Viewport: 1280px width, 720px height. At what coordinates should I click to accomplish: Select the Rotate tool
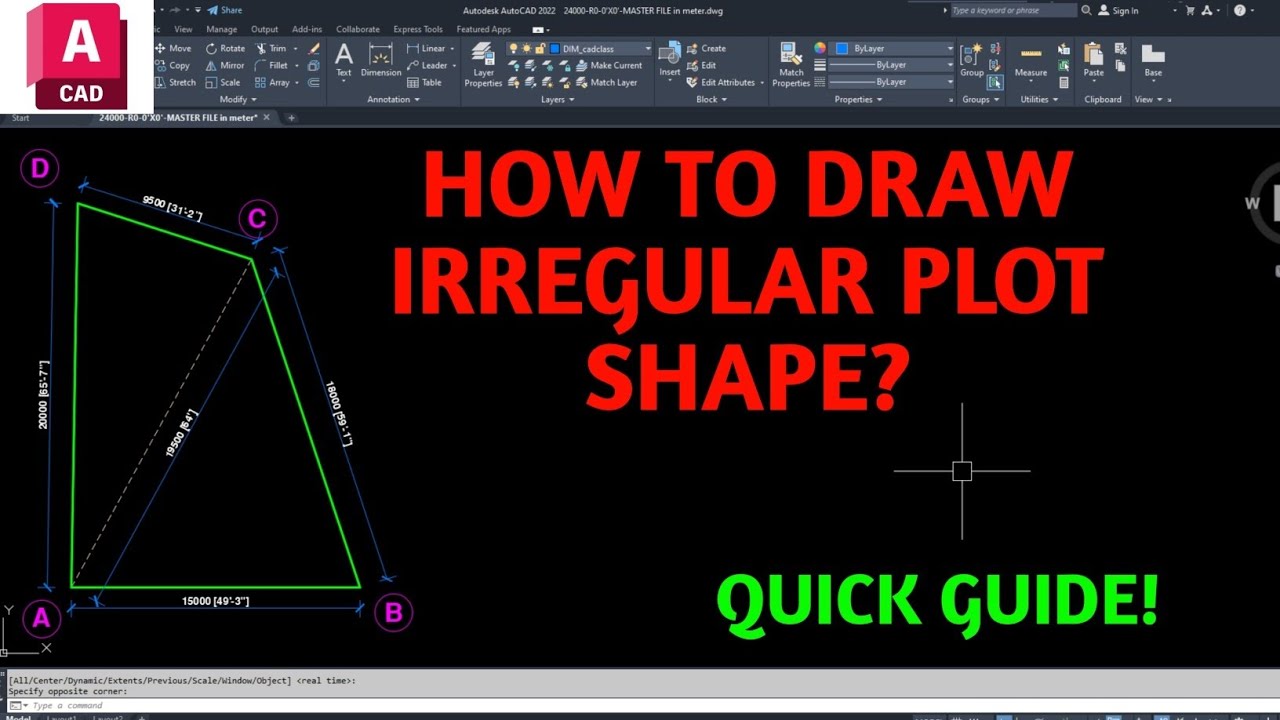coord(225,48)
